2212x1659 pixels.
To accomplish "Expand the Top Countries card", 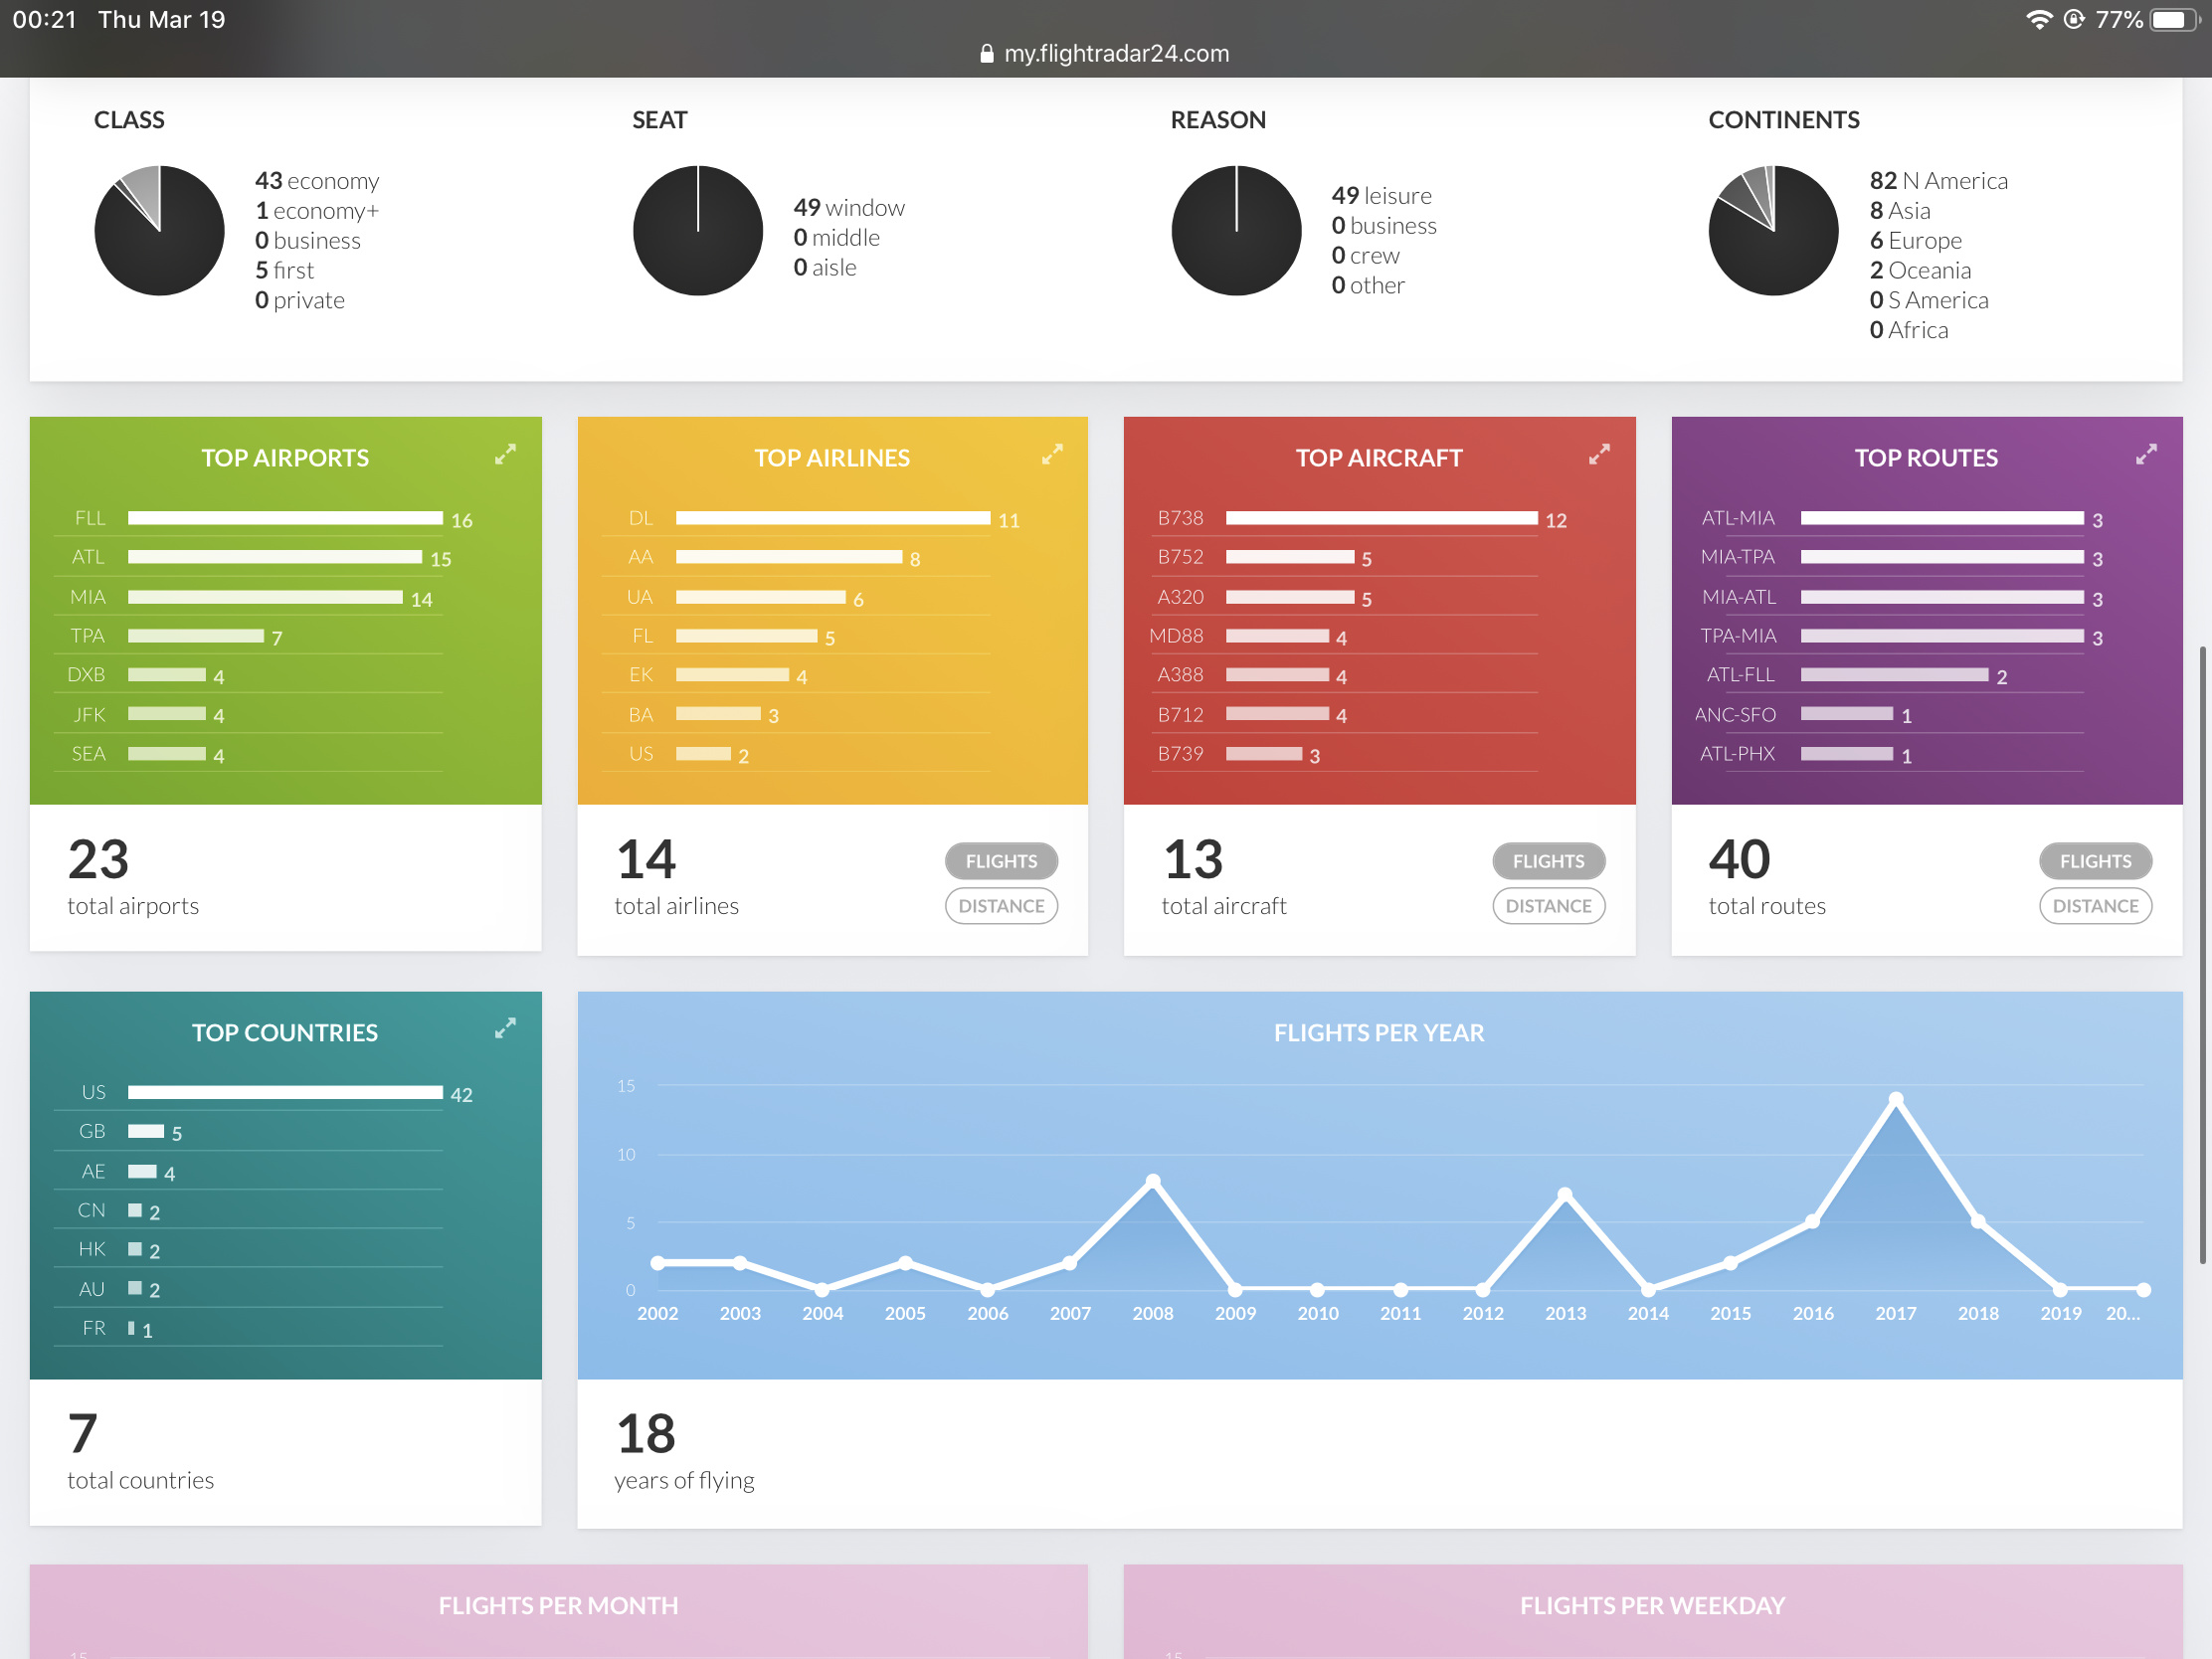I will pos(505,1029).
